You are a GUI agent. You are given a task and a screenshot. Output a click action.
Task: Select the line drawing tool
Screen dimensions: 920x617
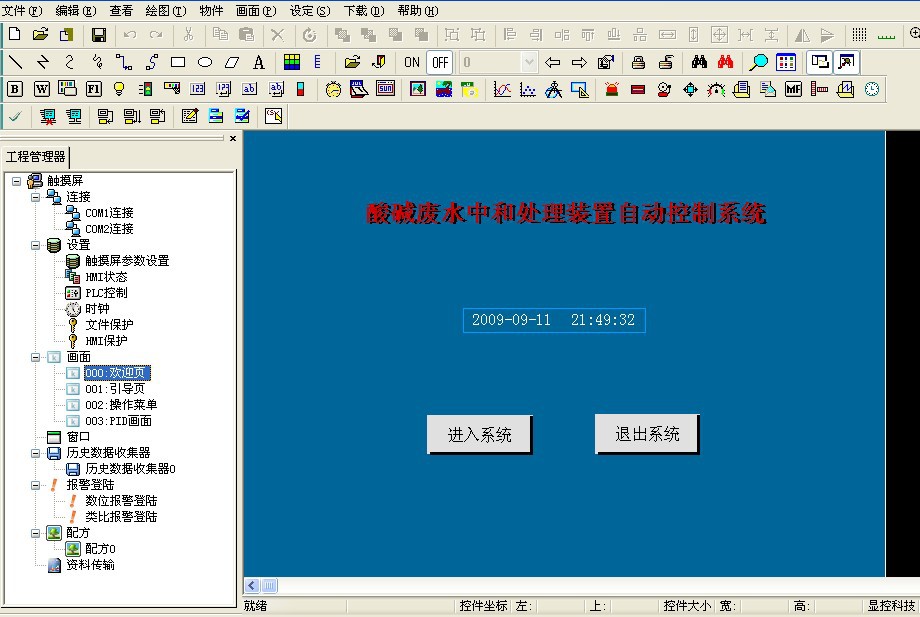pos(15,62)
